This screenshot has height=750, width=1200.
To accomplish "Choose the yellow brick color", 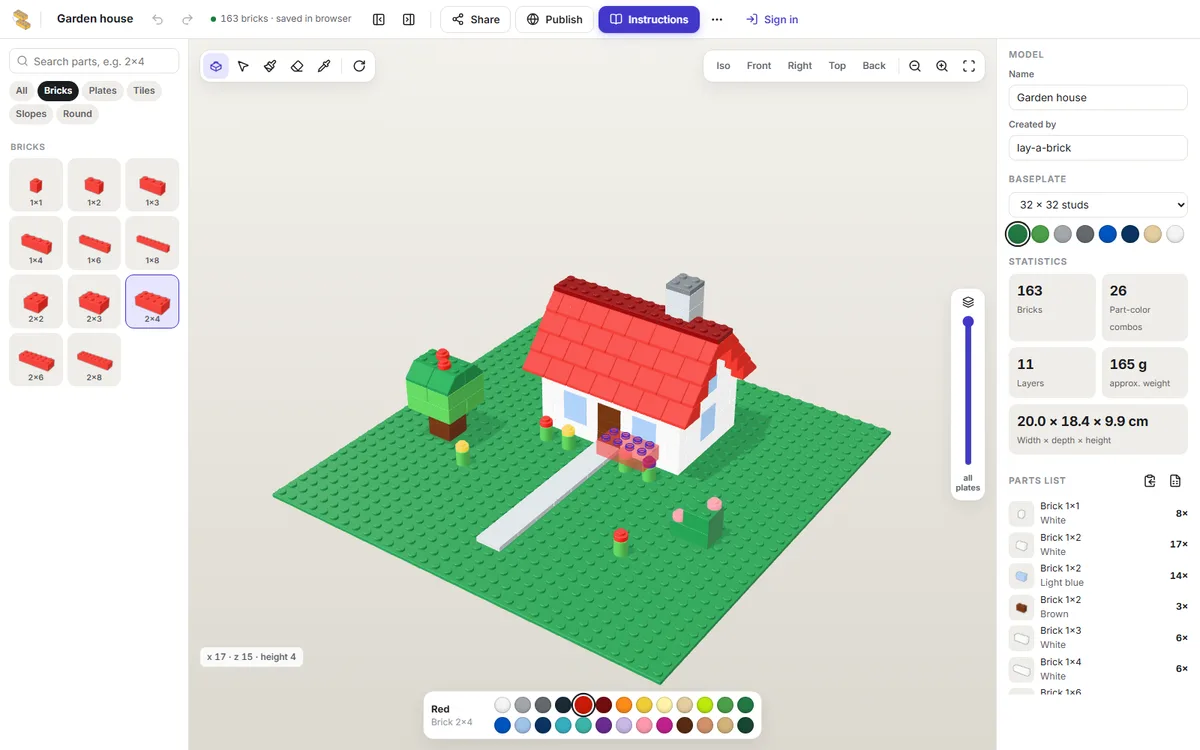I will pos(644,705).
